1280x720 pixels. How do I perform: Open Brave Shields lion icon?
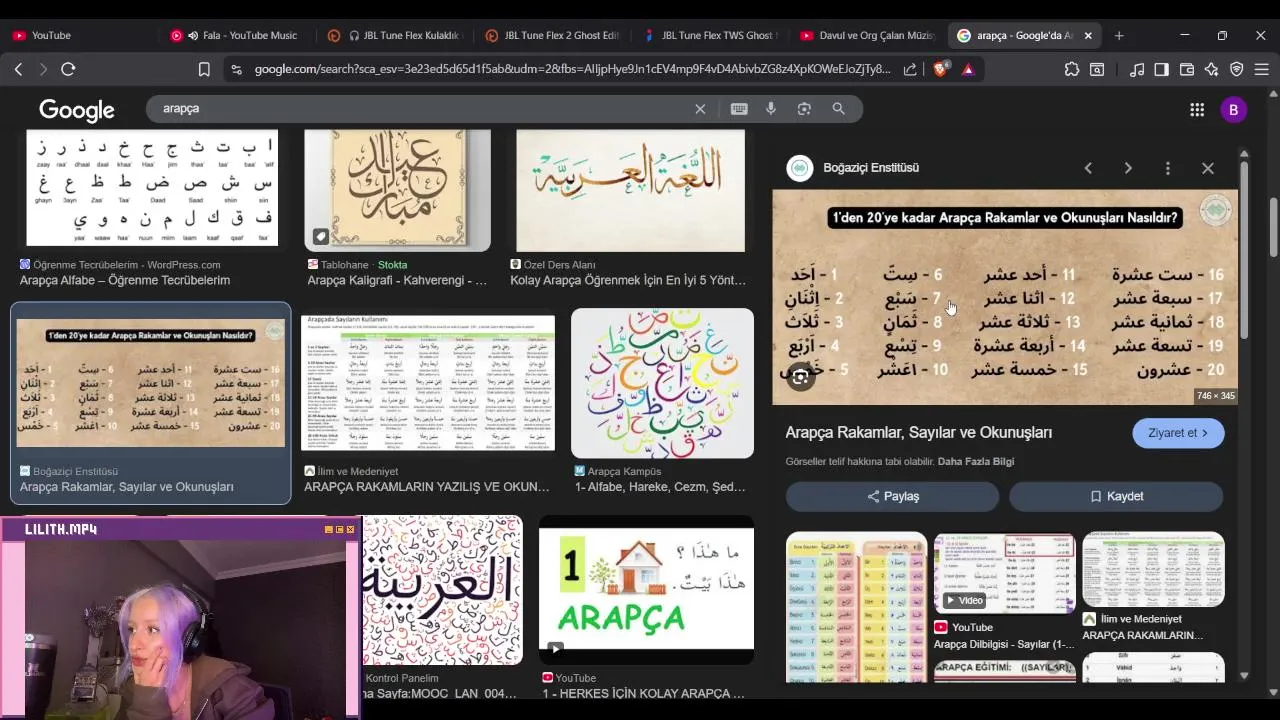[x=940, y=69]
